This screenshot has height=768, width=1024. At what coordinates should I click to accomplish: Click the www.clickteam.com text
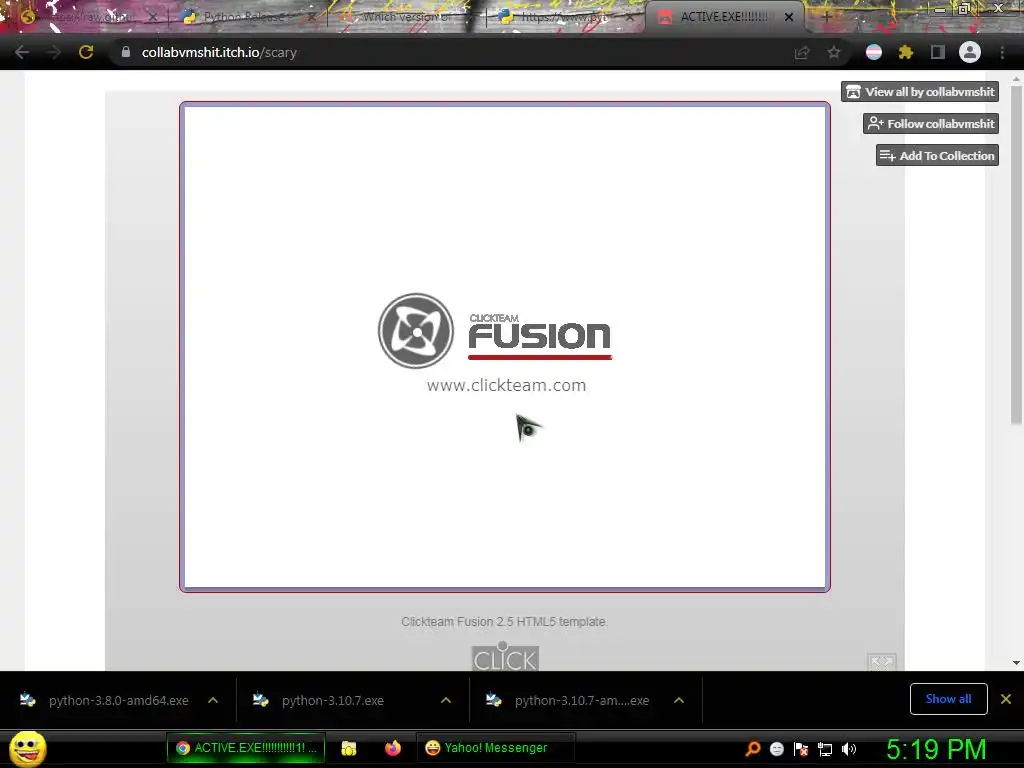506,385
